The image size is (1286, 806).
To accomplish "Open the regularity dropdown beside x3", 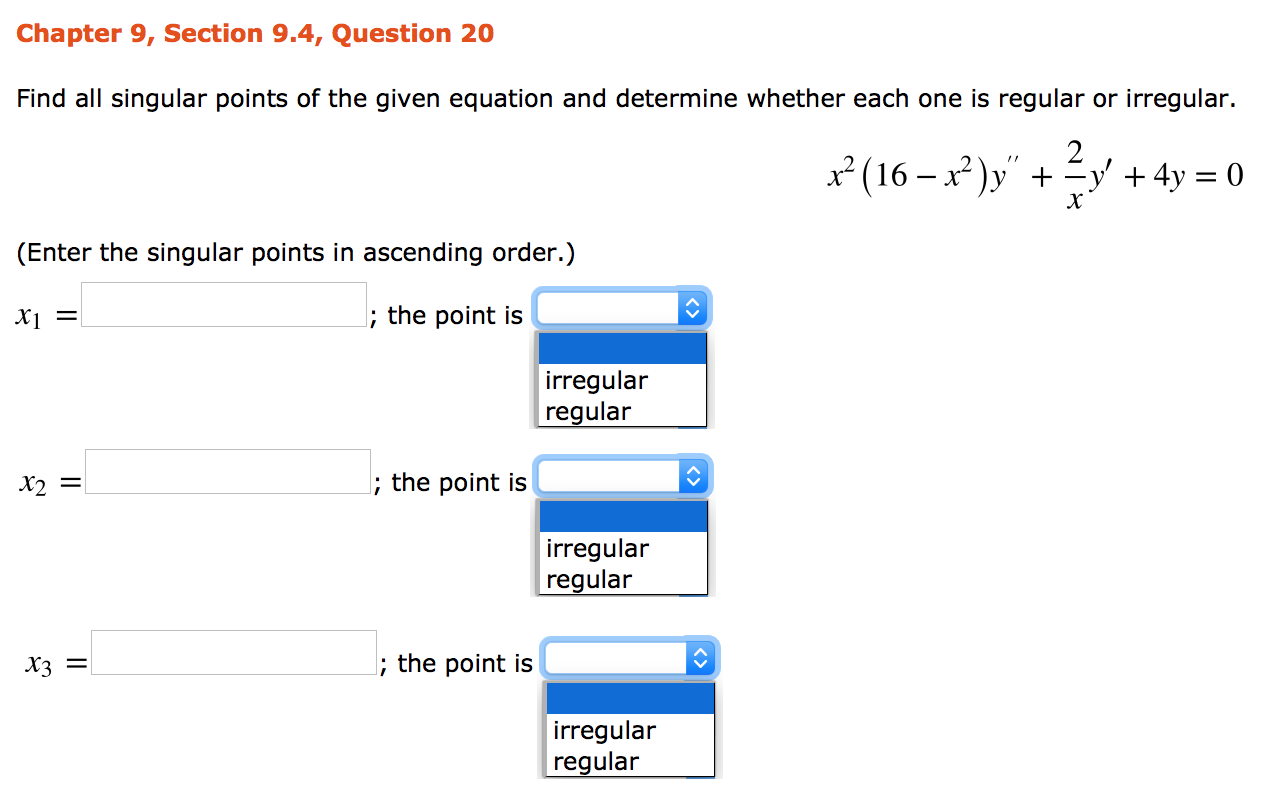I will point(617,658).
